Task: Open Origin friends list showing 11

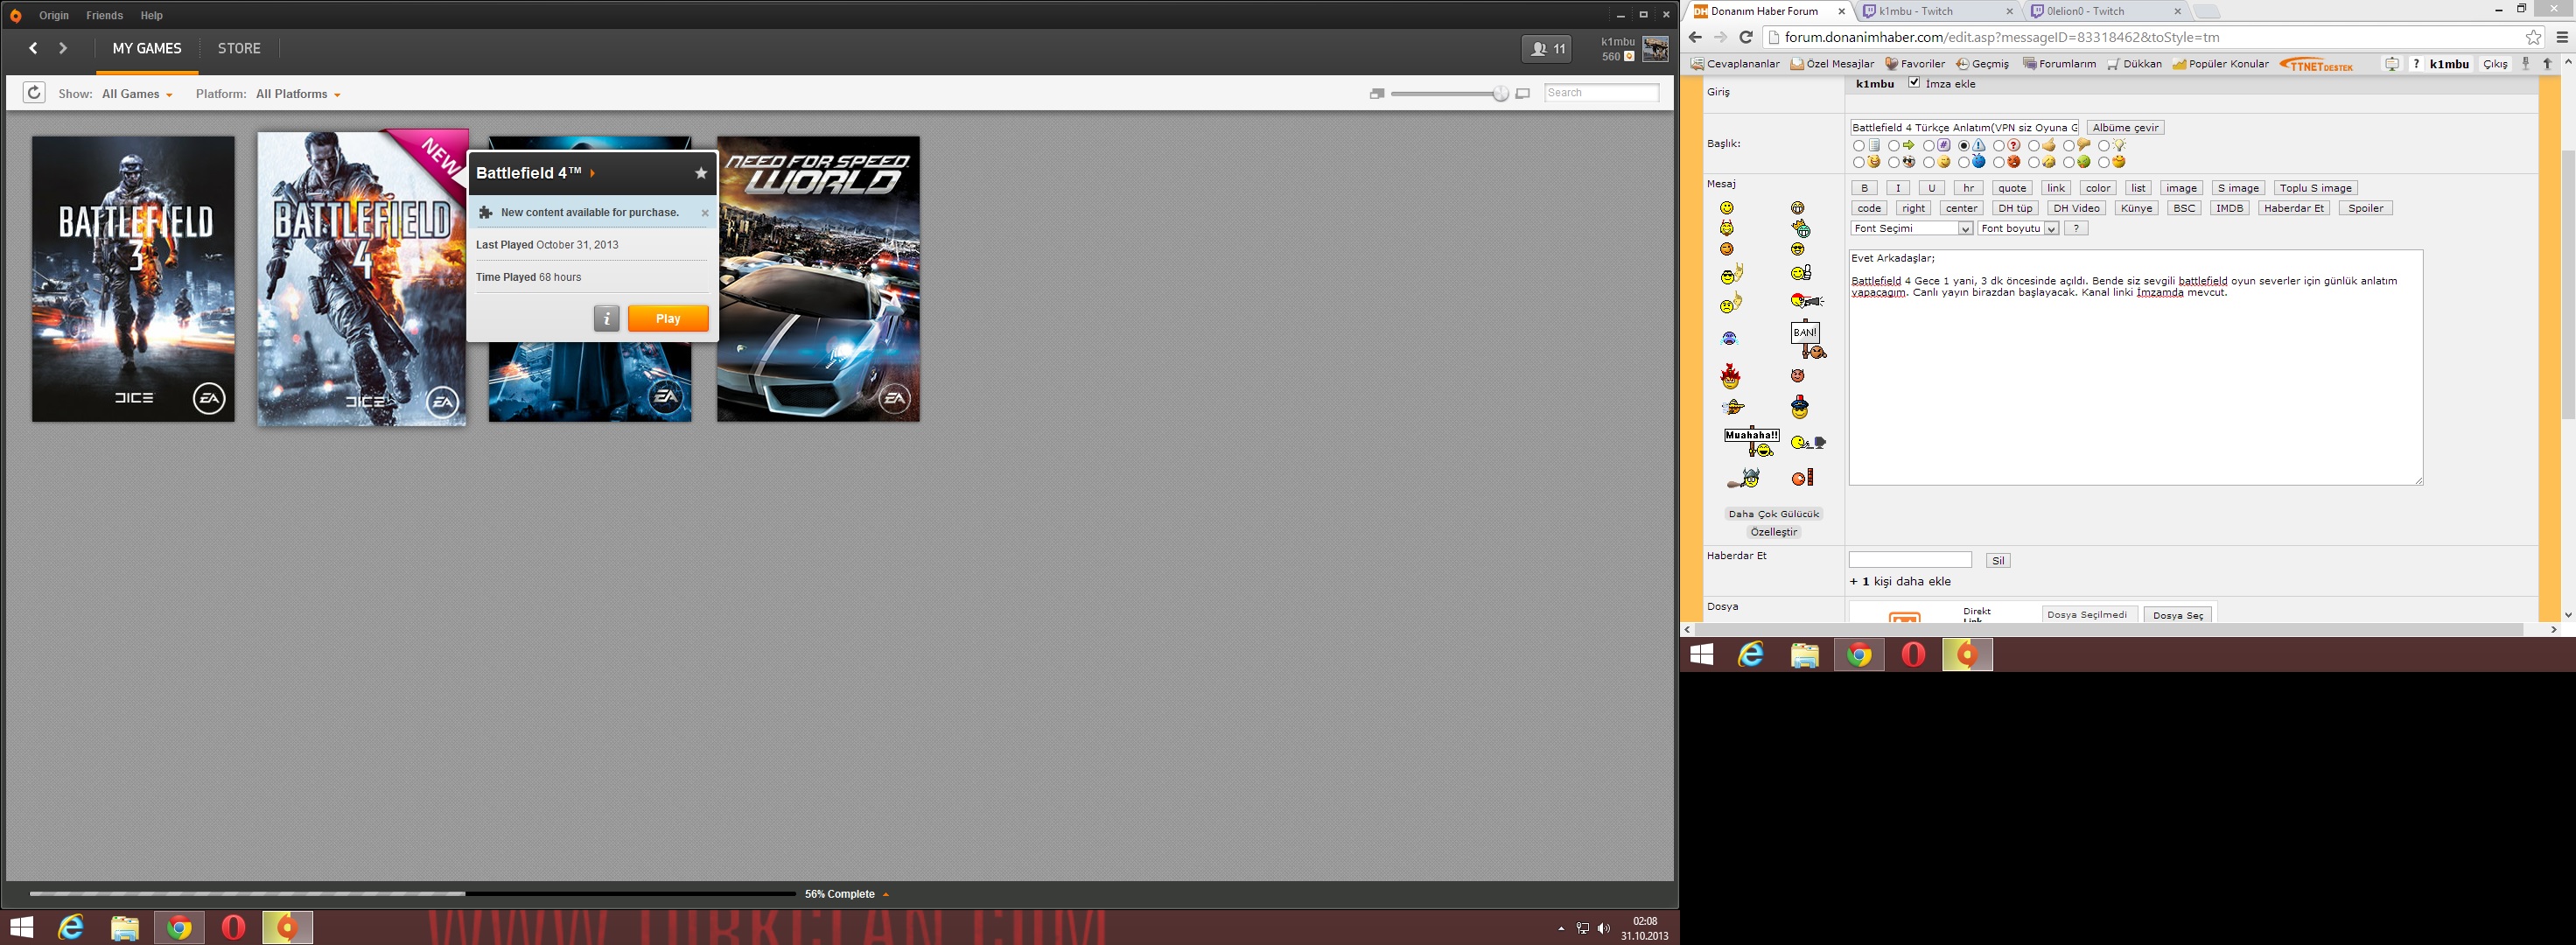Action: point(1547,49)
